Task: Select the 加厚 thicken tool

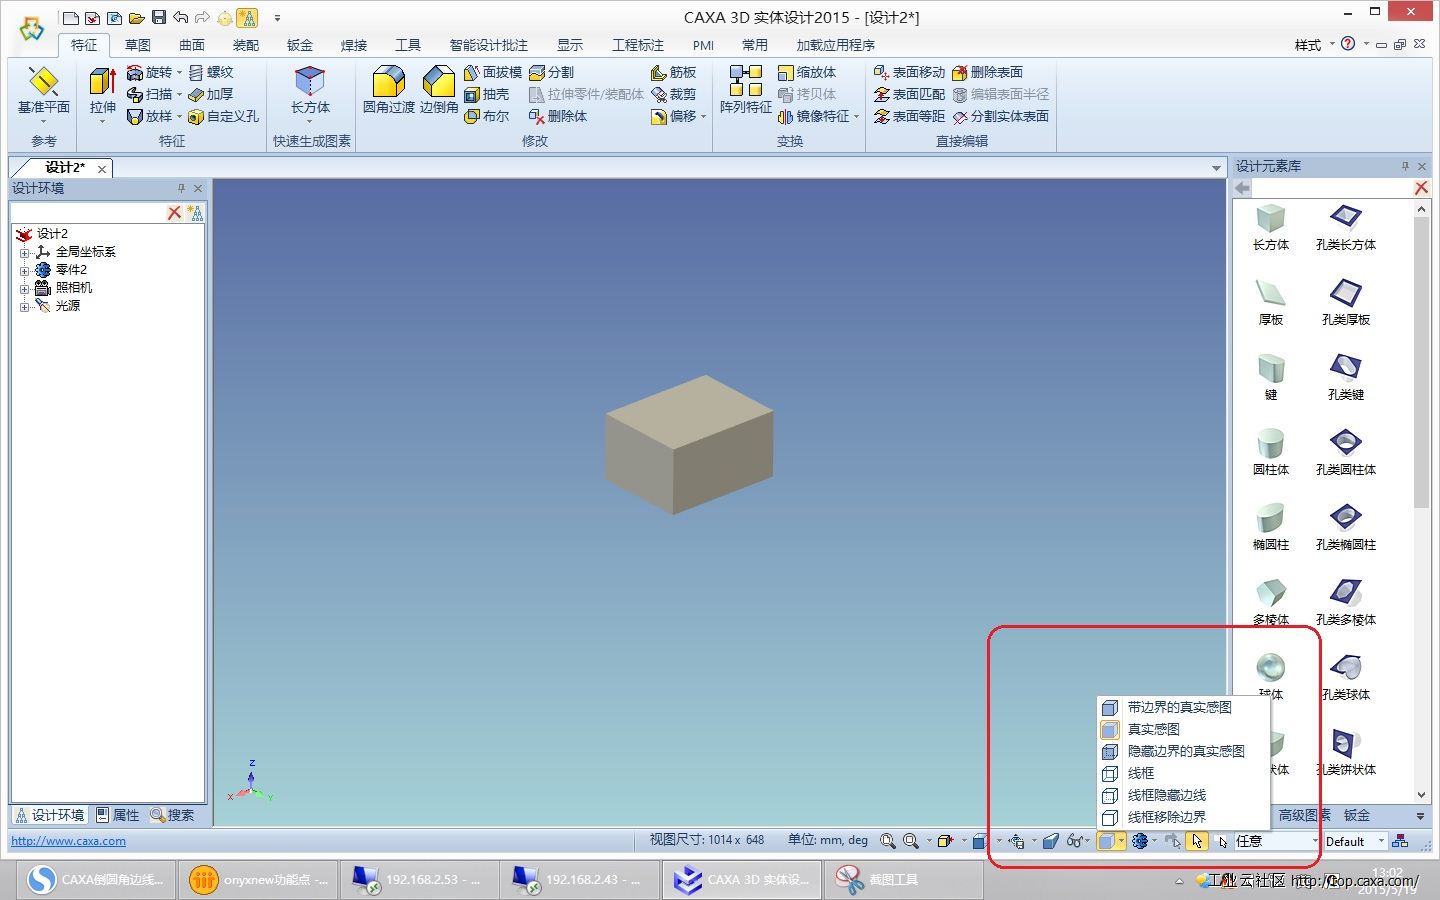Action: click(211, 94)
